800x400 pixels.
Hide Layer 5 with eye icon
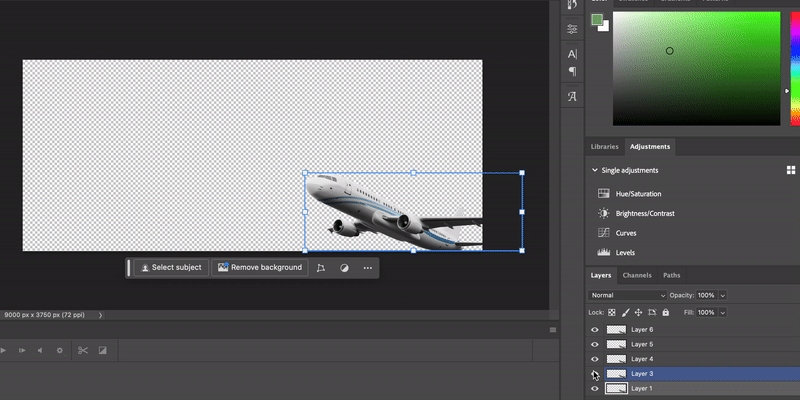(594, 344)
